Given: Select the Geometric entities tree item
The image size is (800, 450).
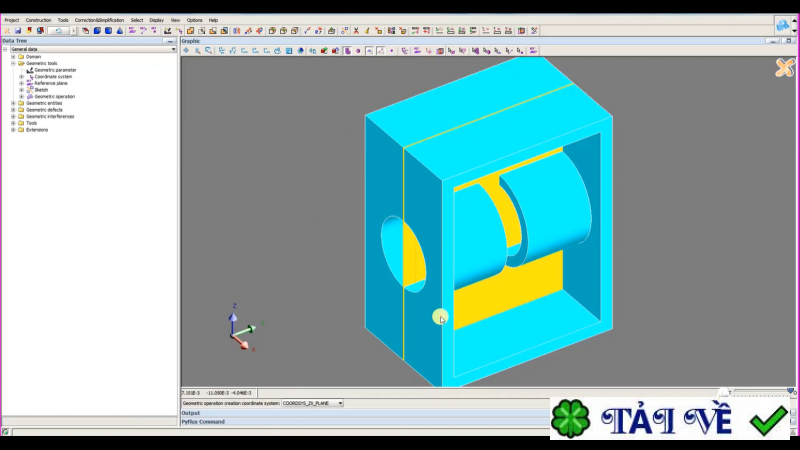Looking at the screenshot, I should coord(44,103).
